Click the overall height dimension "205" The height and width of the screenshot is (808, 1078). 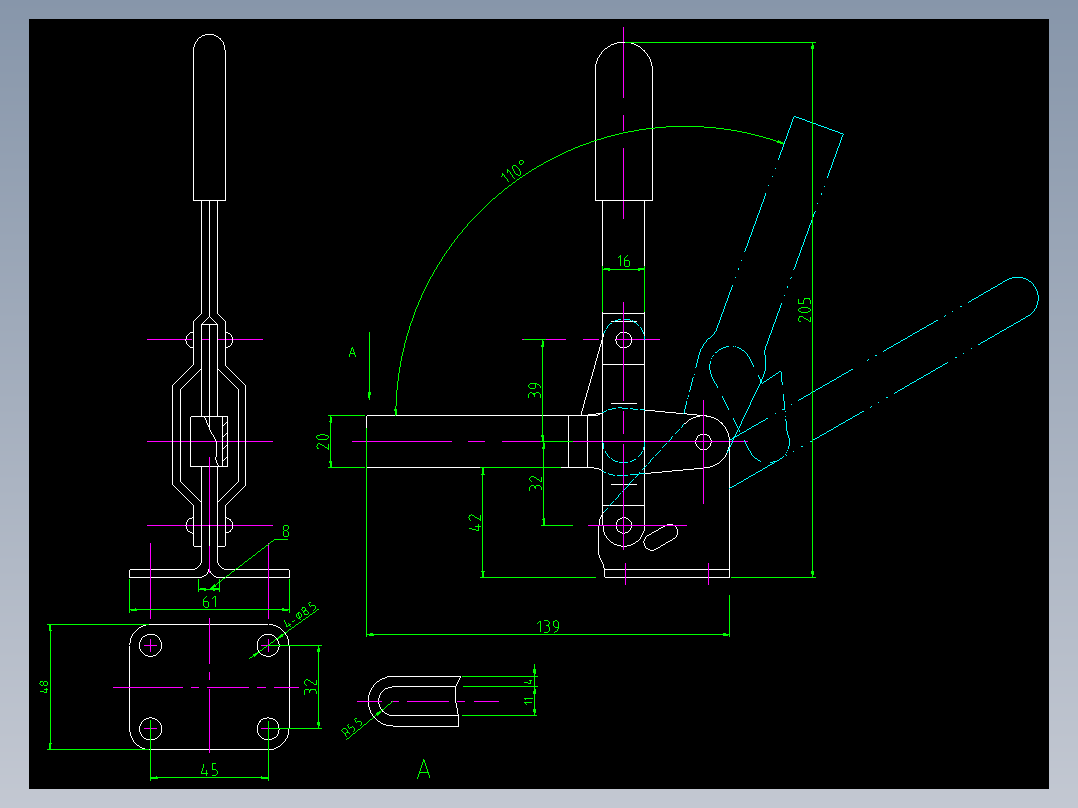804,309
